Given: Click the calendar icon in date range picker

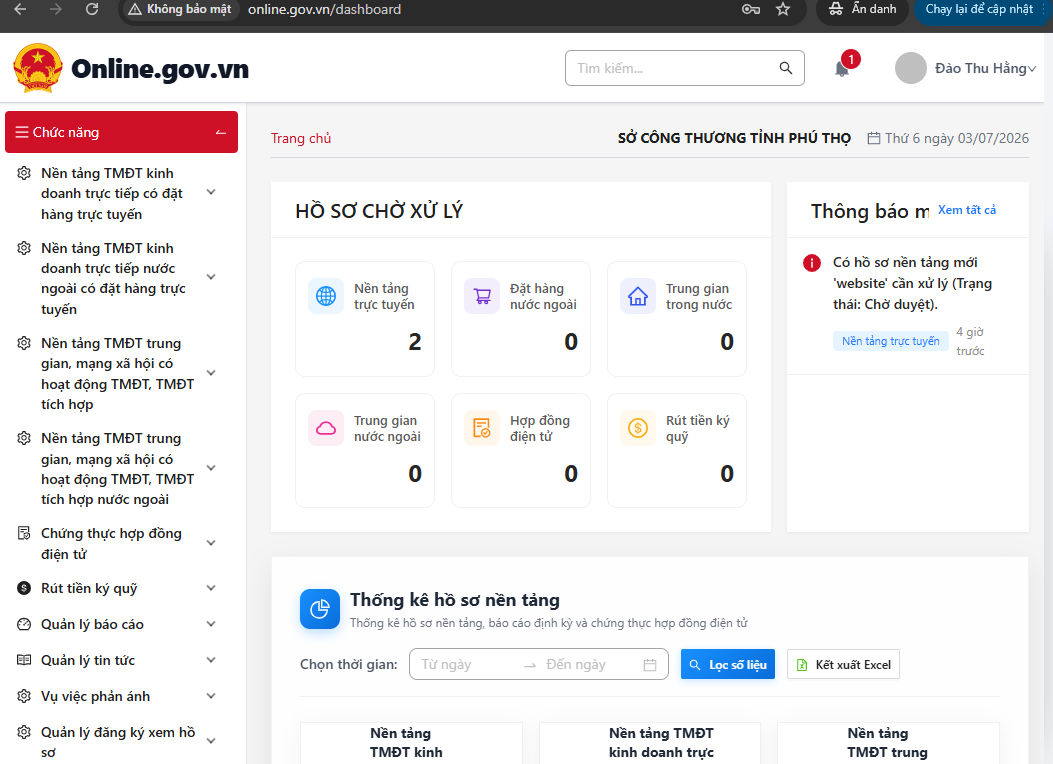Looking at the screenshot, I should (x=650, y=665).
